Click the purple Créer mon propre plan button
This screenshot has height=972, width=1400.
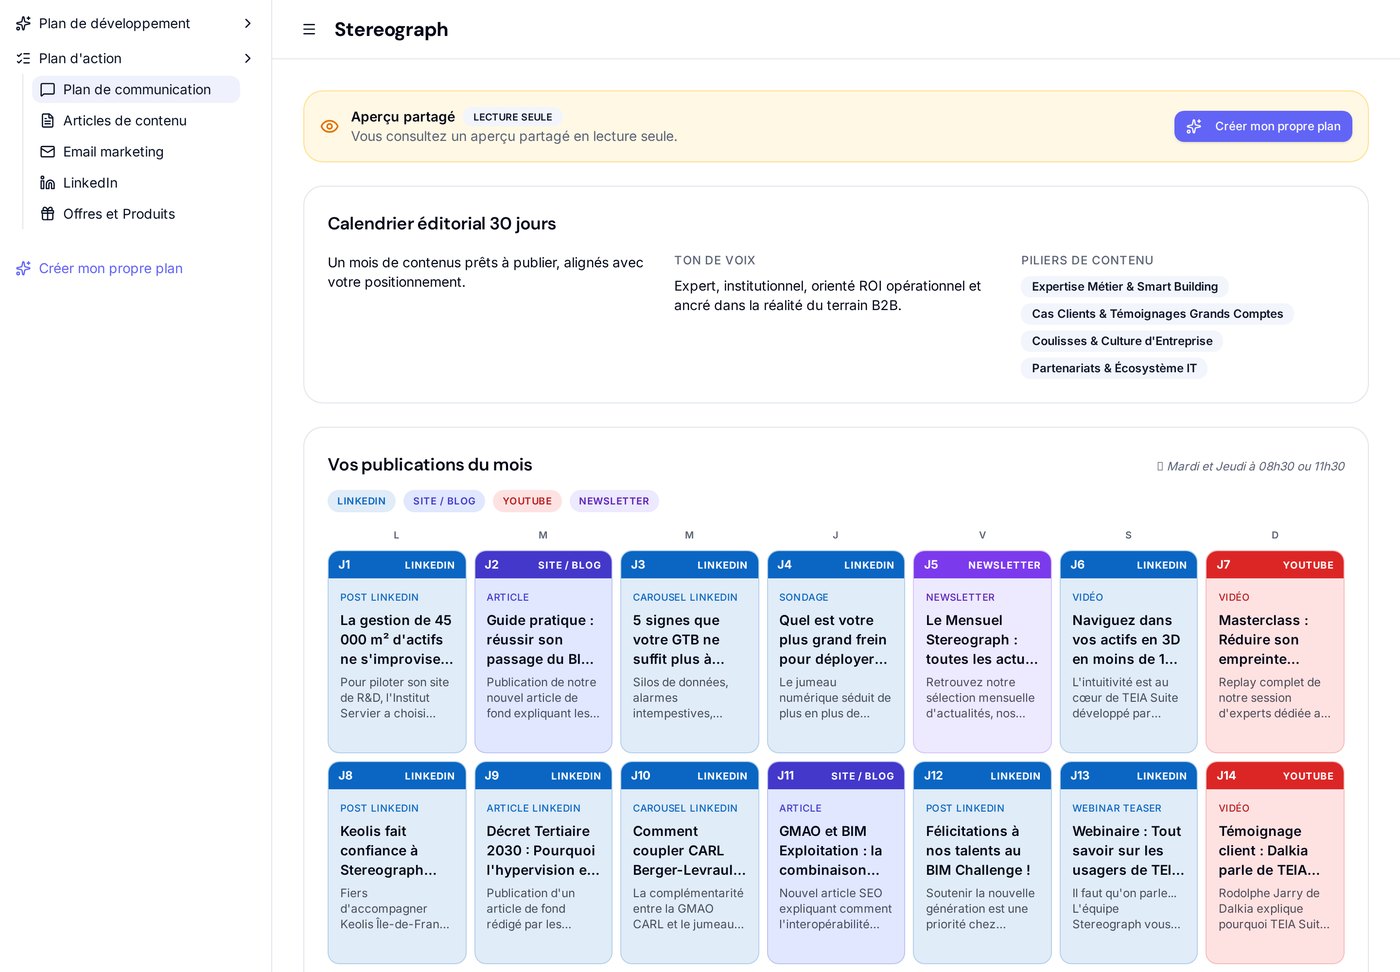click(x=1263, y=127)
